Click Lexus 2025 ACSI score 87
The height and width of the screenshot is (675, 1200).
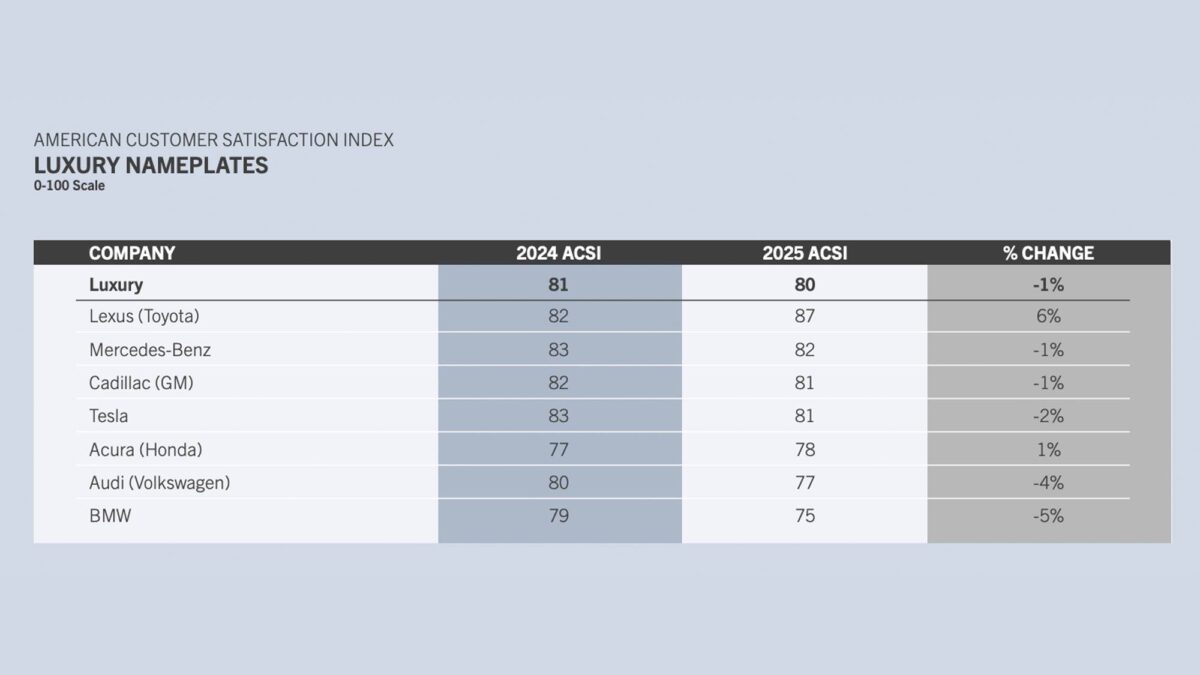click(804, 317)
